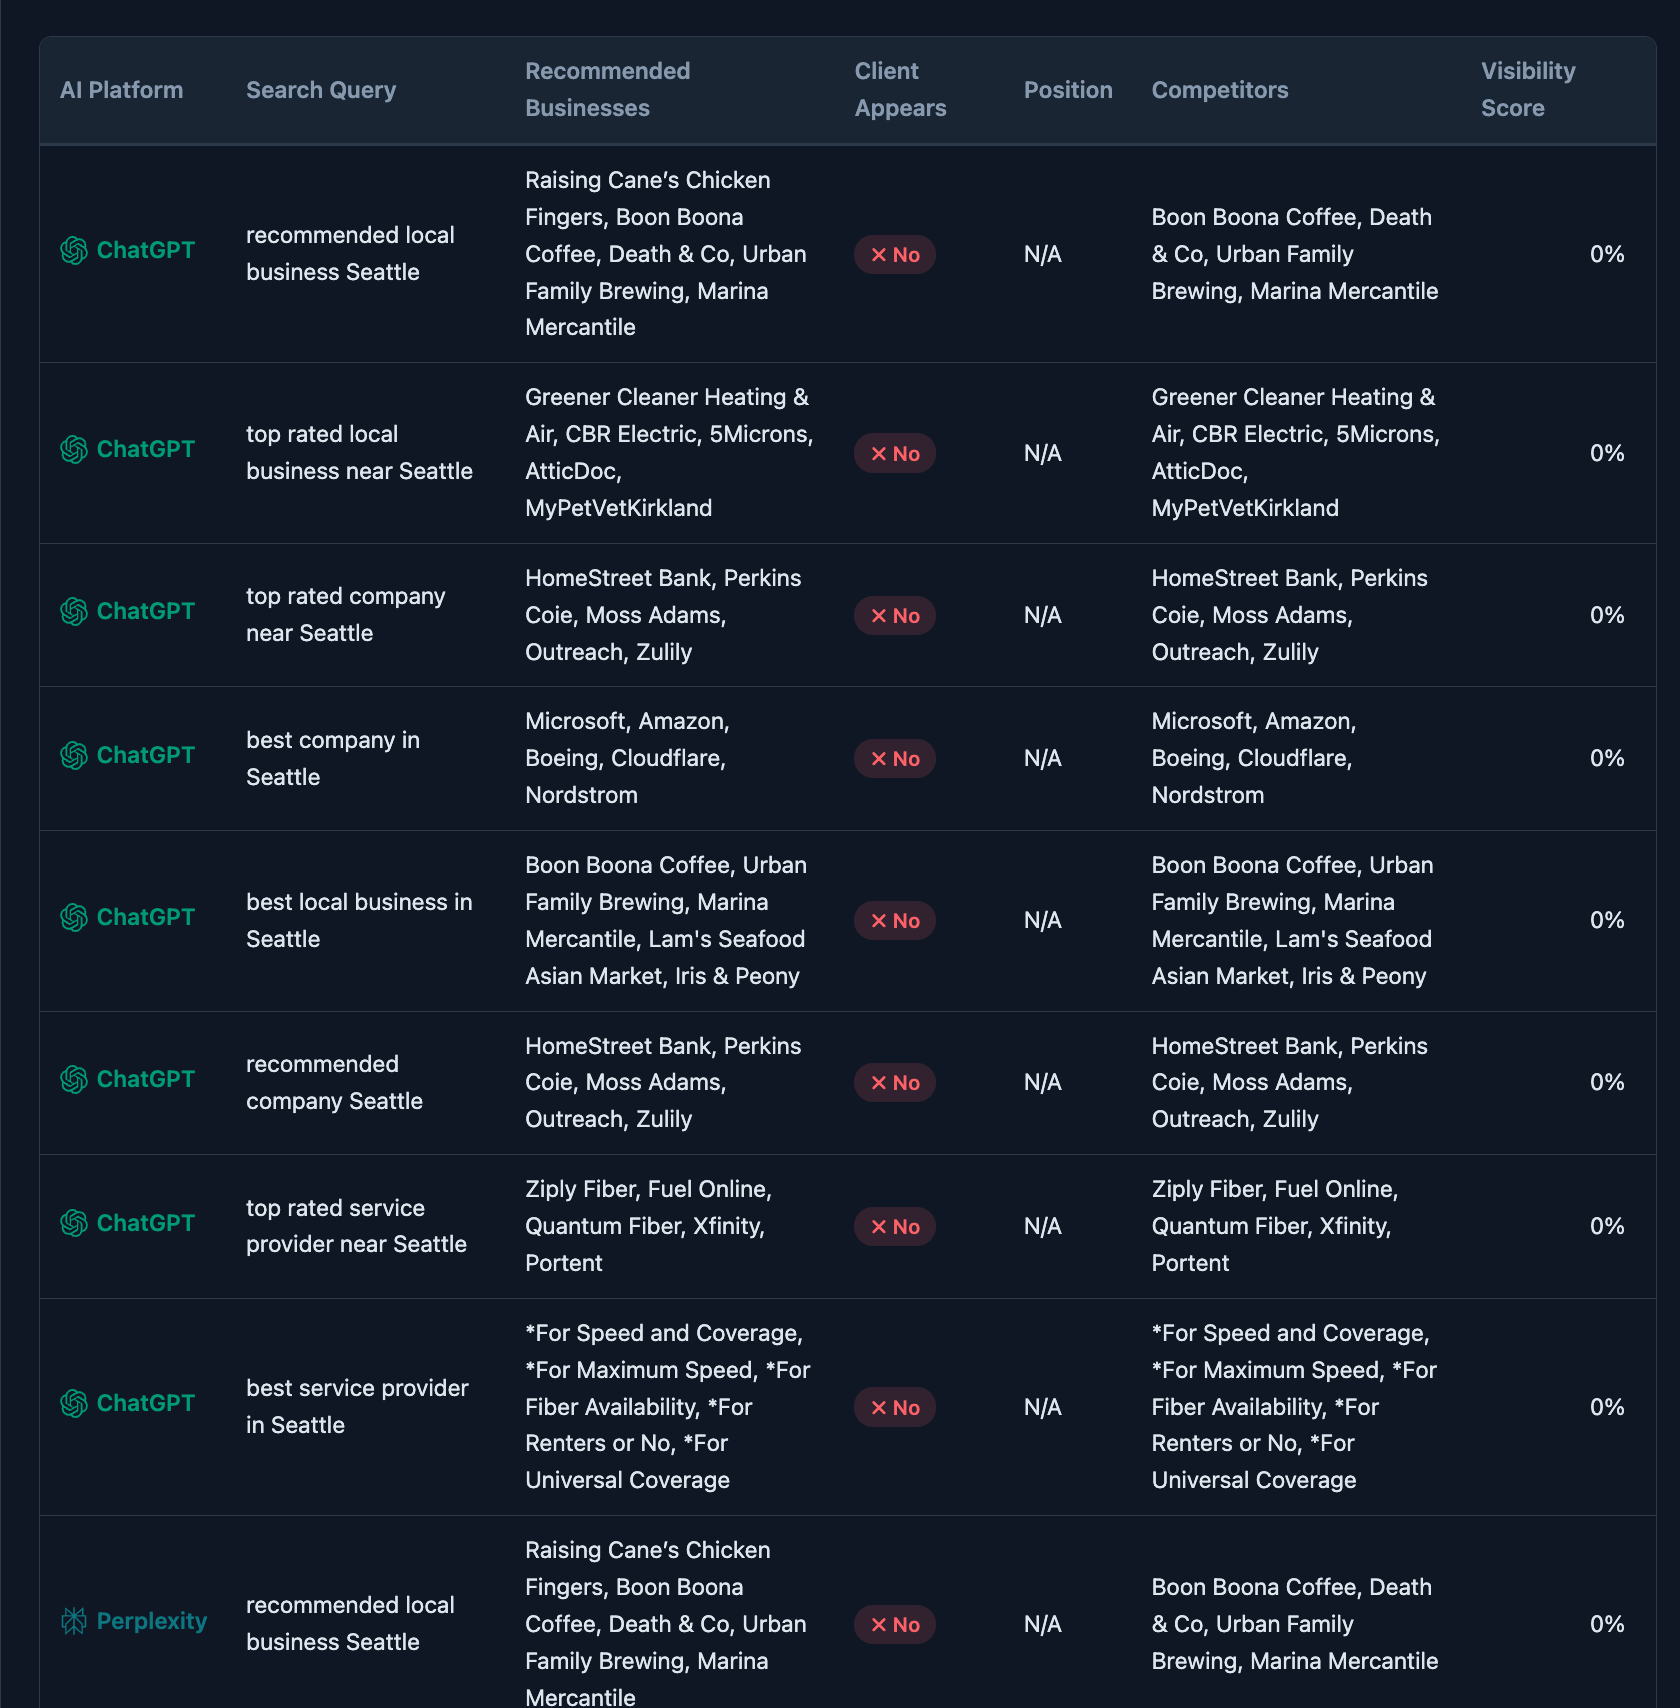The height and width of the screenshot is (1708, 1680).
Task: Open the AI Platform column header sort
Action: pyautogui.click(x=121, y=90)
